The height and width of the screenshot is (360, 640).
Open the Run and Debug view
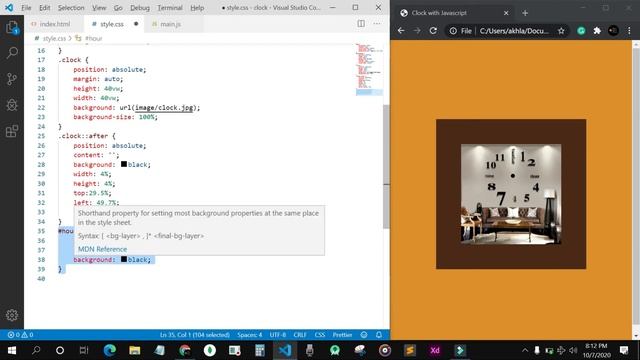coord(12,105)
